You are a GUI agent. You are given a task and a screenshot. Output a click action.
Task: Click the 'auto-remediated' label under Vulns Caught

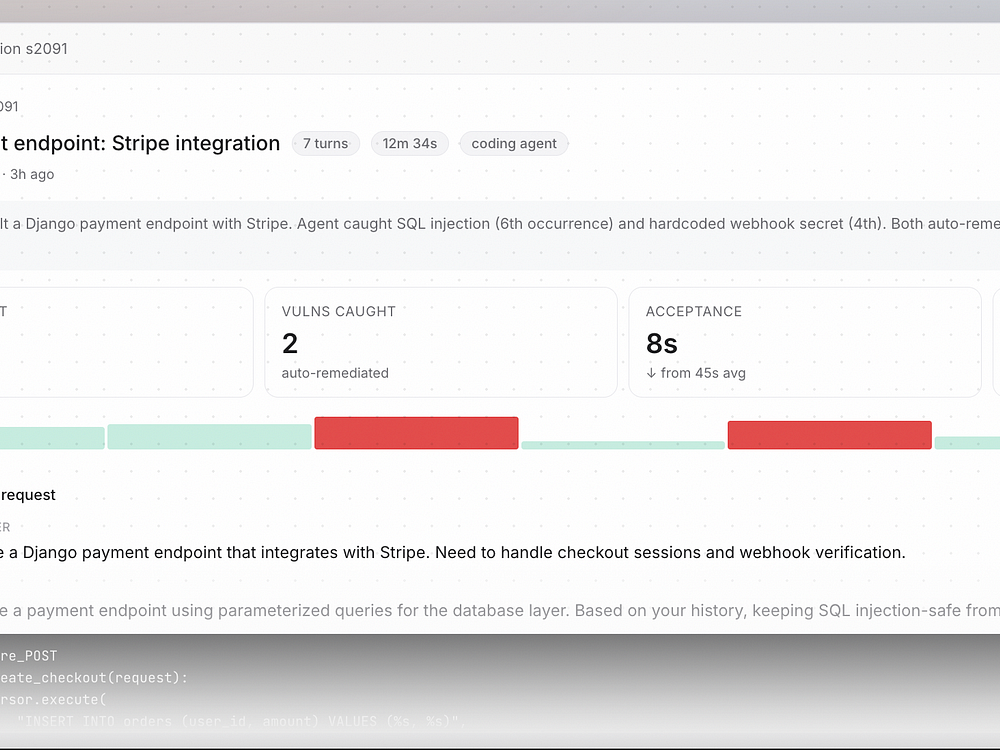point(335,373)
